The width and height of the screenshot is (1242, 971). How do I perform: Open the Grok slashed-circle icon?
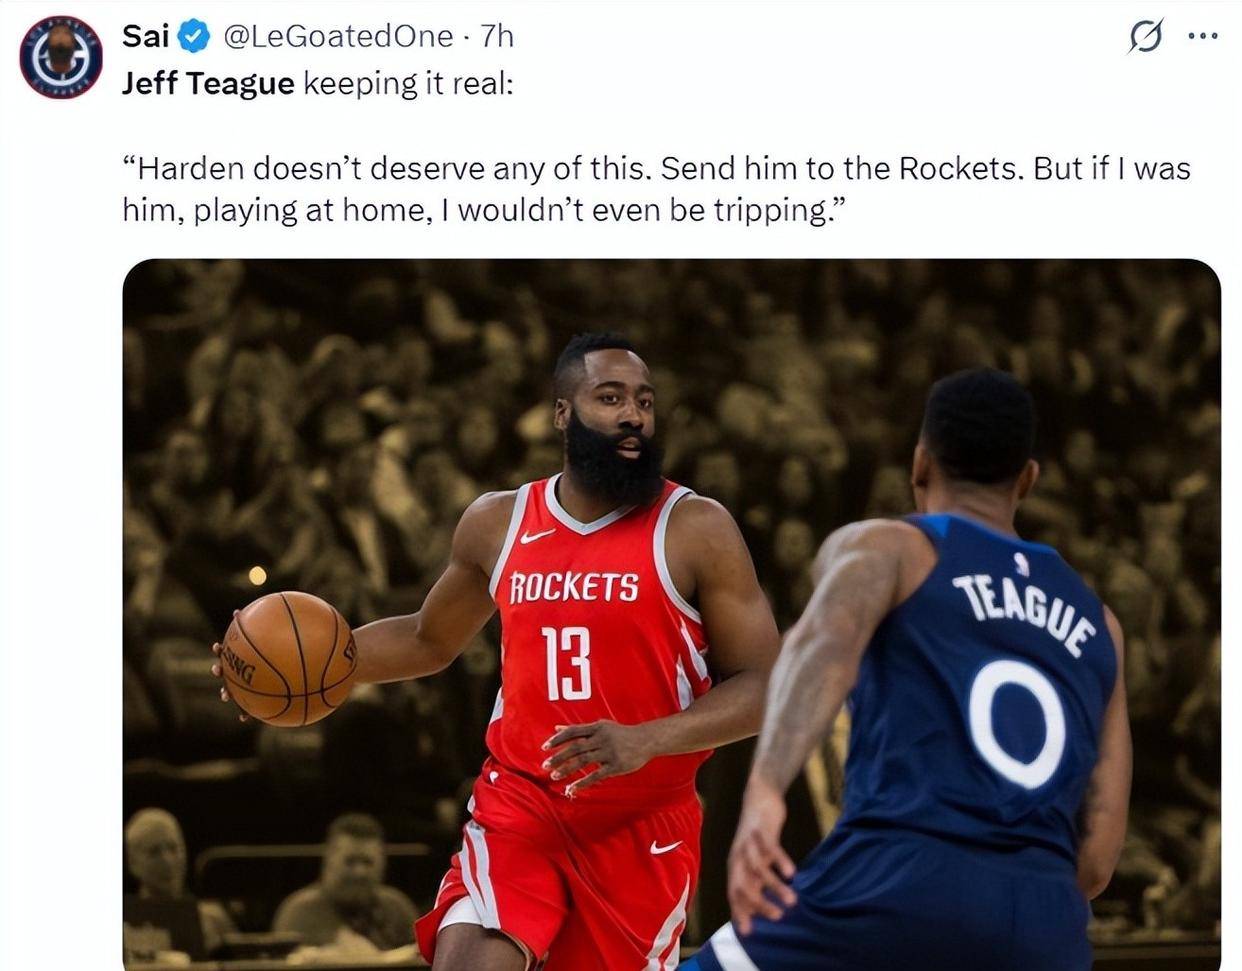click(x=1145, y=37)
